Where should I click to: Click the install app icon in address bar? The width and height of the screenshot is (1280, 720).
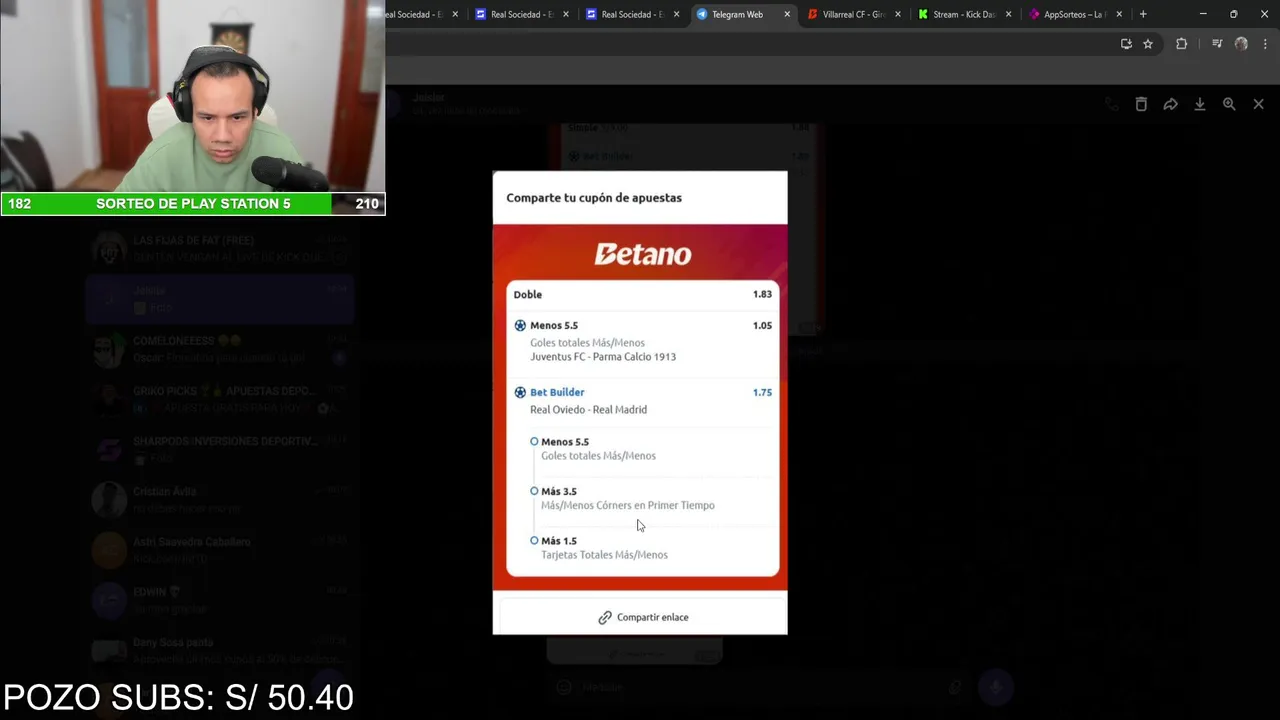1126,44
